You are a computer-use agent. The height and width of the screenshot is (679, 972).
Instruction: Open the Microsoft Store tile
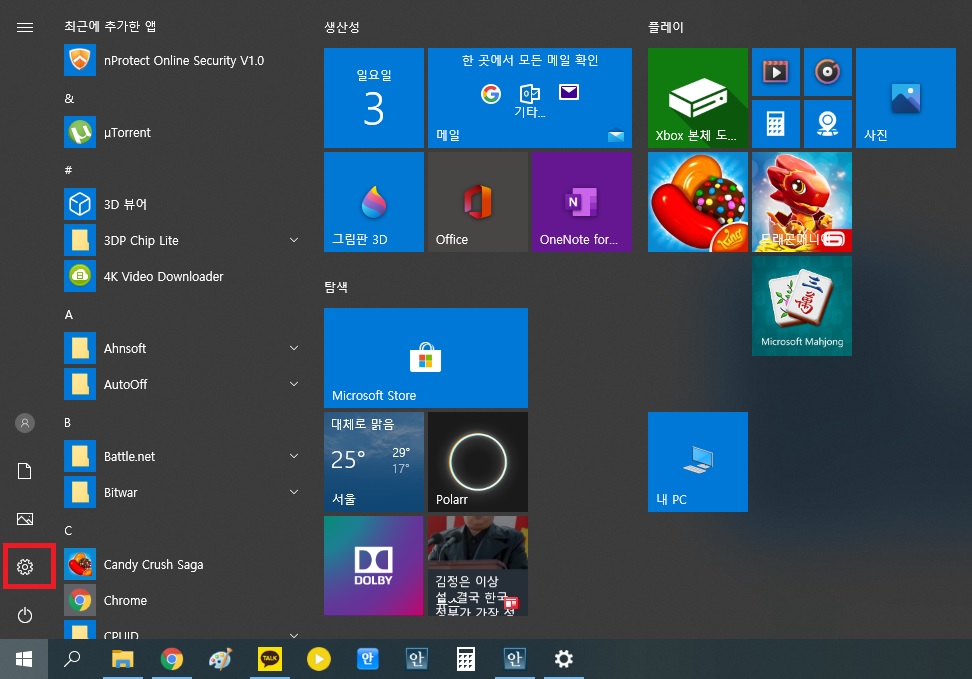[426, 358]
